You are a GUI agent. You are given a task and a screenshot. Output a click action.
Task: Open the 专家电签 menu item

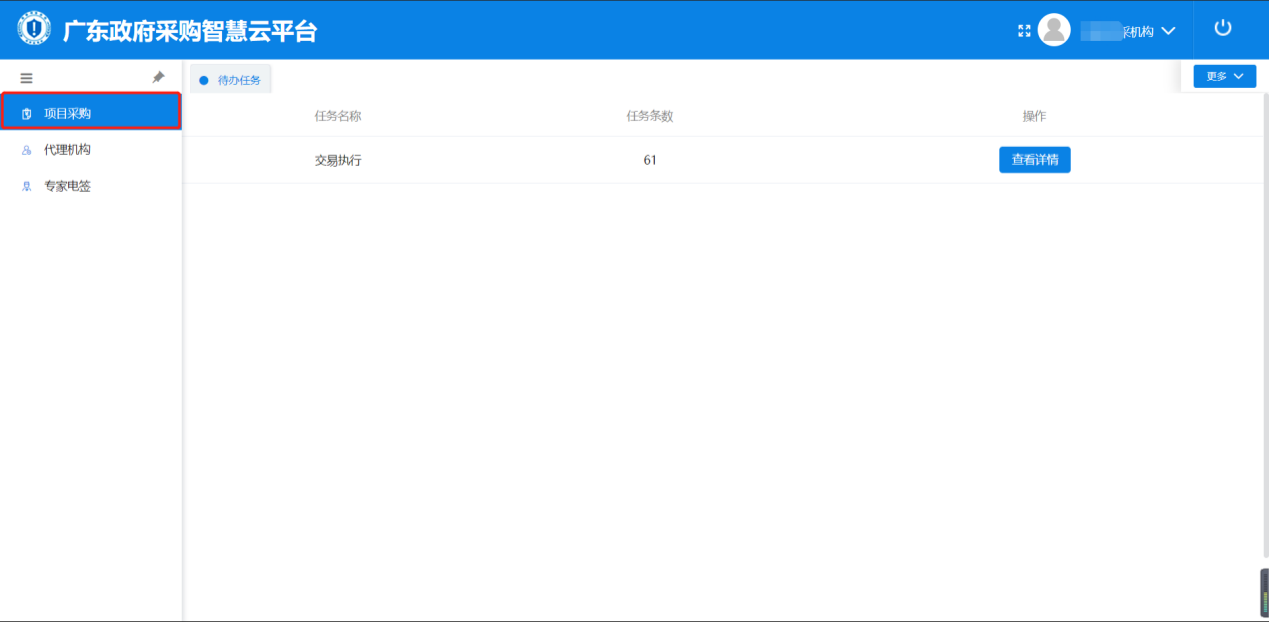tap(67, 186)
